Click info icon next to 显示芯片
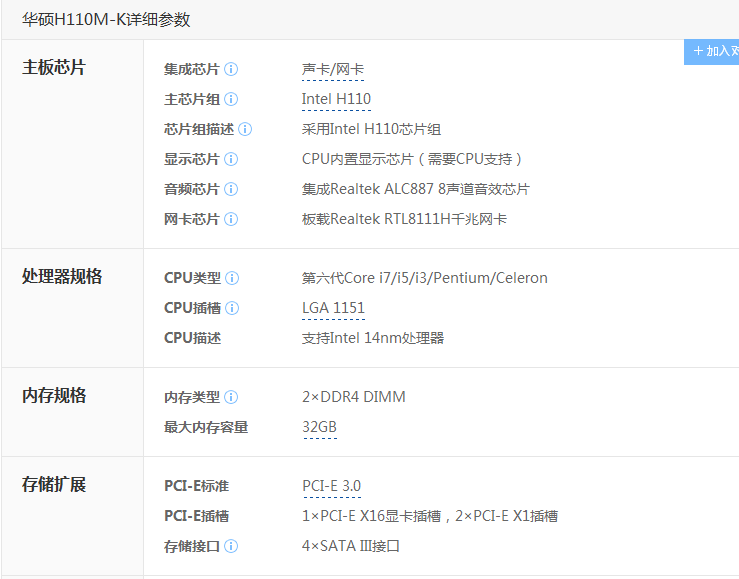The height and width of the screenshot is (579, 739). coord(231,159)
